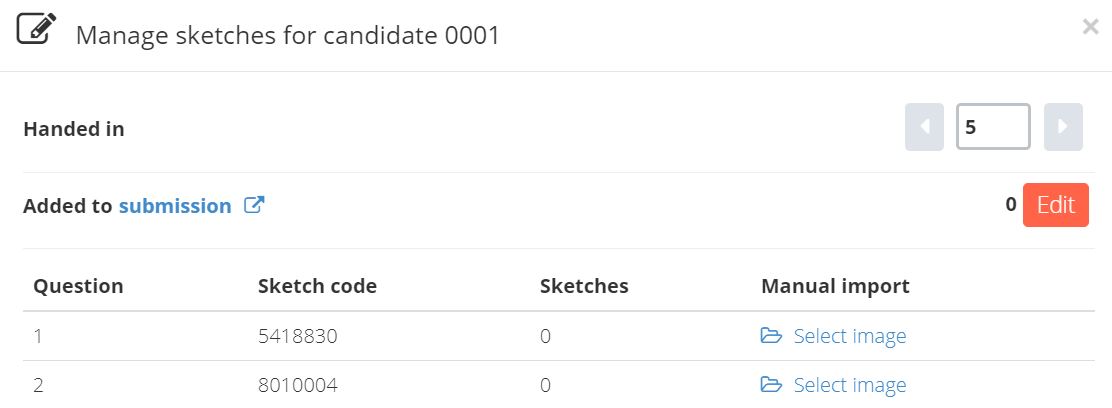Click the Handed in label
Screen dimensions: 1112x408
(x=74, y=129)
